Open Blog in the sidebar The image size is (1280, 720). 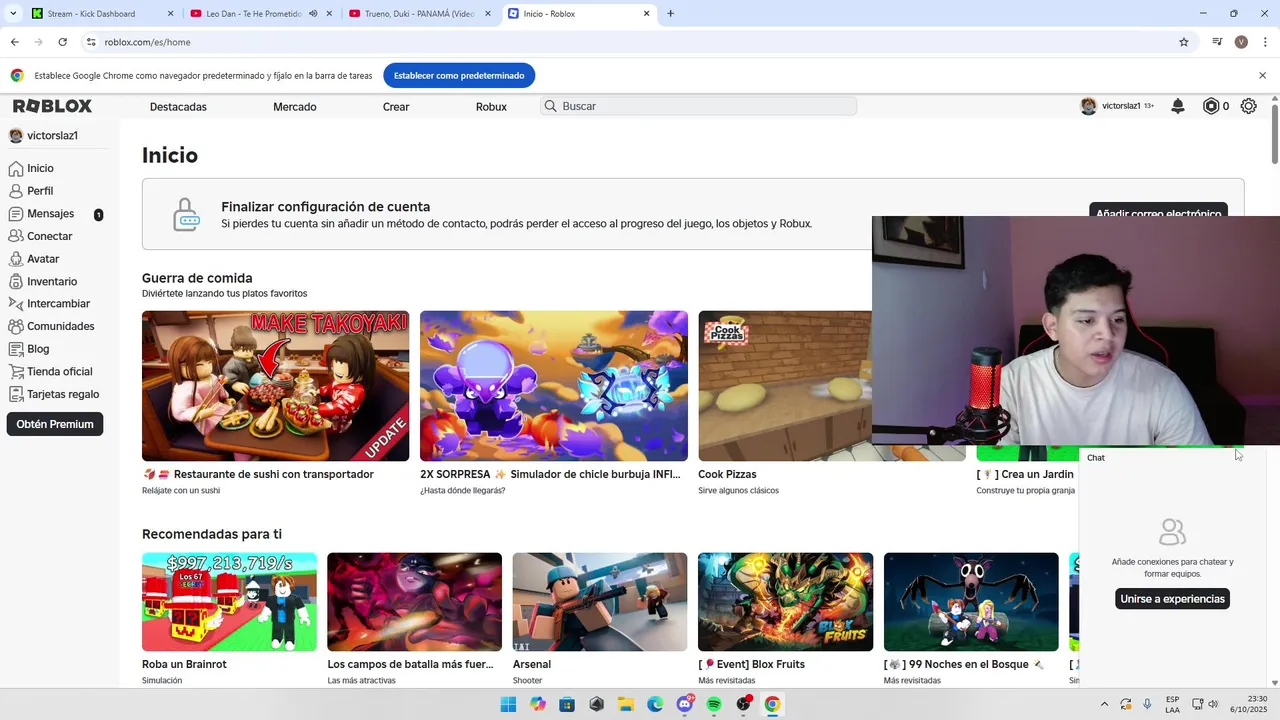tap(38, 349)
